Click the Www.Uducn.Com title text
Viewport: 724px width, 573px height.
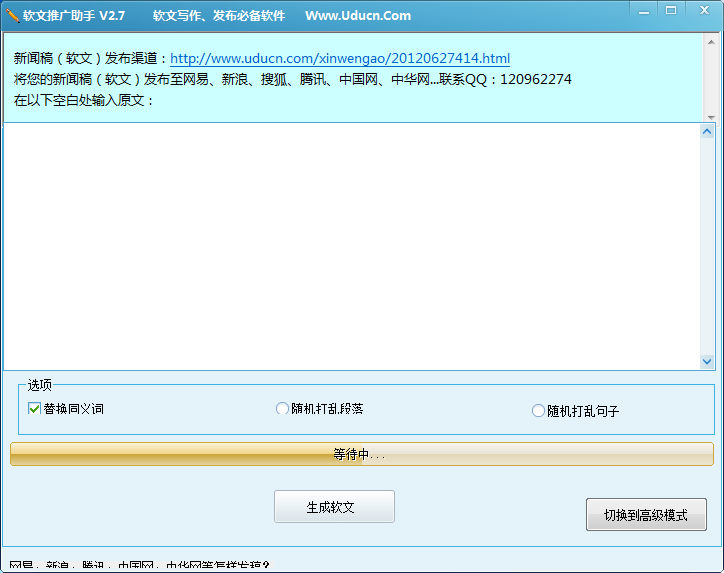(x=358, y=16)
